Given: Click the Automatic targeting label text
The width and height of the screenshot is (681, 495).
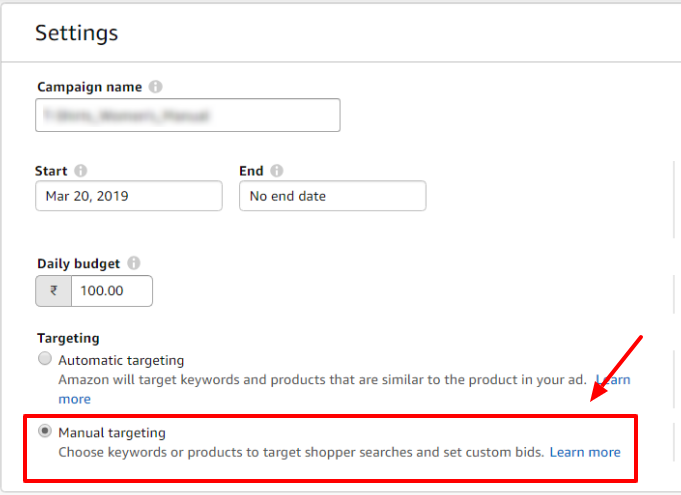Looking at the screenshot, I should 121,360.
